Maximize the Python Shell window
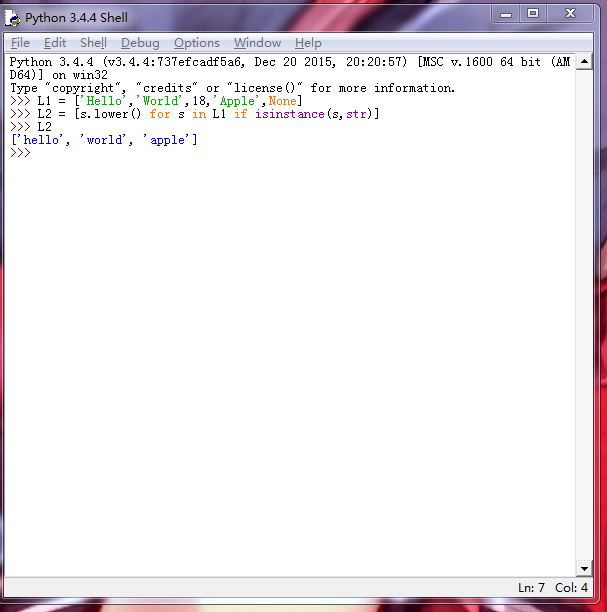Viewport: 607px width, 612px height. point(533,13)
